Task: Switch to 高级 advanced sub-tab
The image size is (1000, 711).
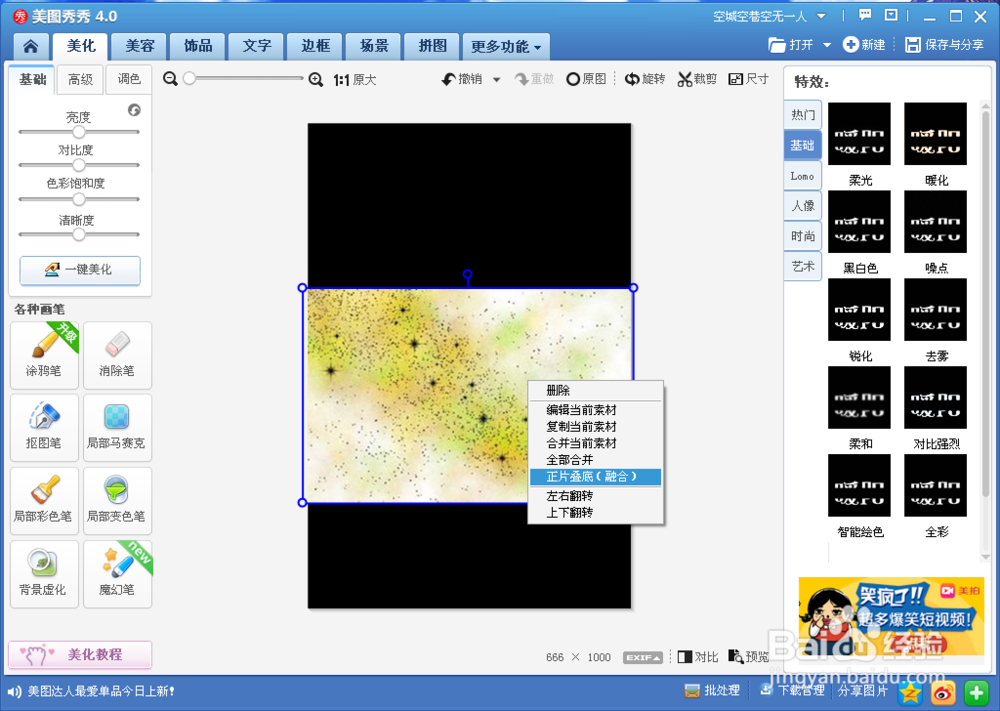Action: (80, 79)
